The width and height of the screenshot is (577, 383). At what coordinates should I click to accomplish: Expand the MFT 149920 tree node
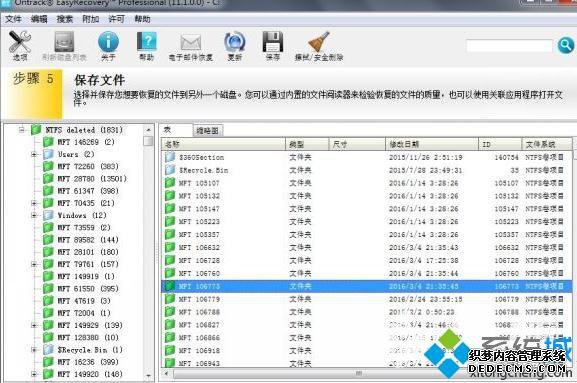click(34, 374)
